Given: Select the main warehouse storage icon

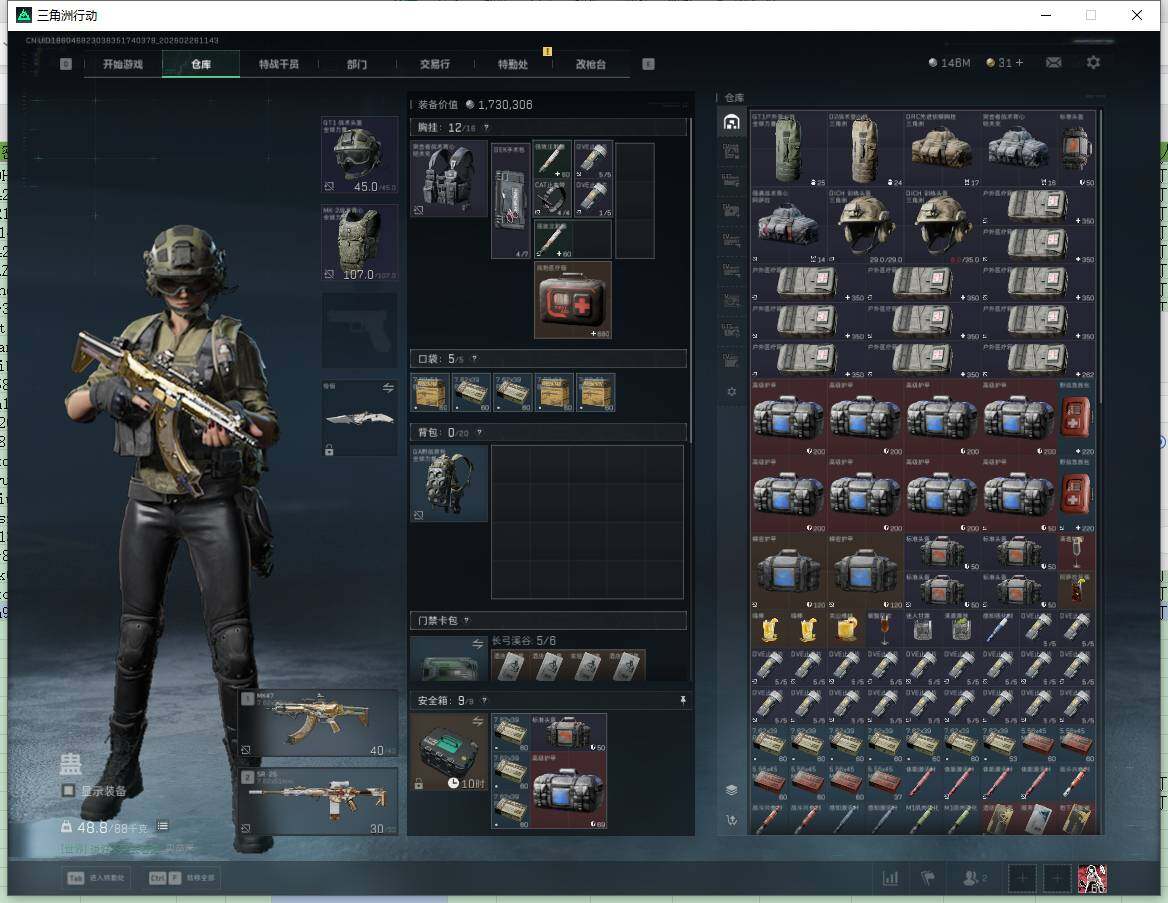Looking at the screenshot, I should pyautogui.click(x=731, y=122).
